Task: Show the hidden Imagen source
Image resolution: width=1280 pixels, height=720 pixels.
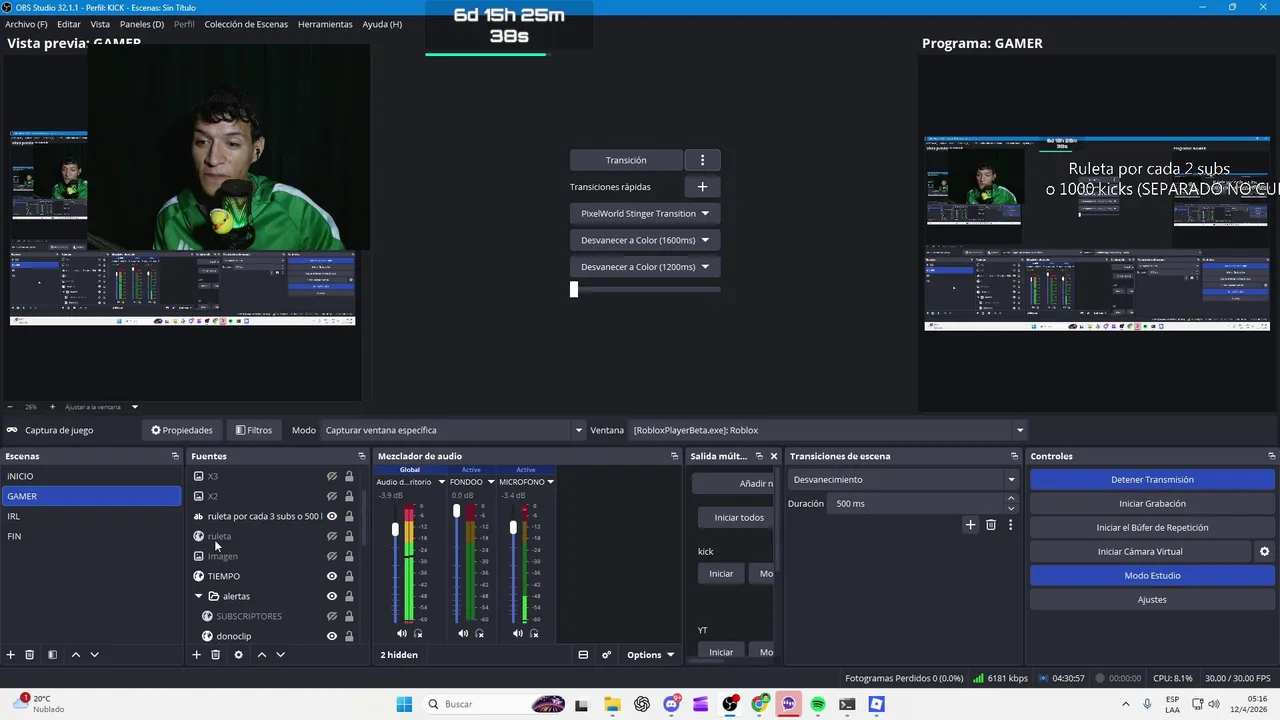Action: pyautogui.click(x=332, y=556)
